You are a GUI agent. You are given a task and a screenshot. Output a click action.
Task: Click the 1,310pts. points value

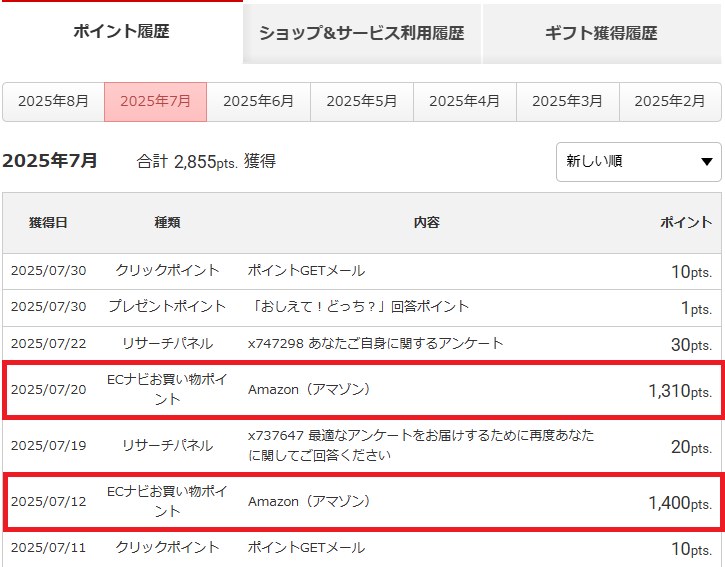click(680, 391)
